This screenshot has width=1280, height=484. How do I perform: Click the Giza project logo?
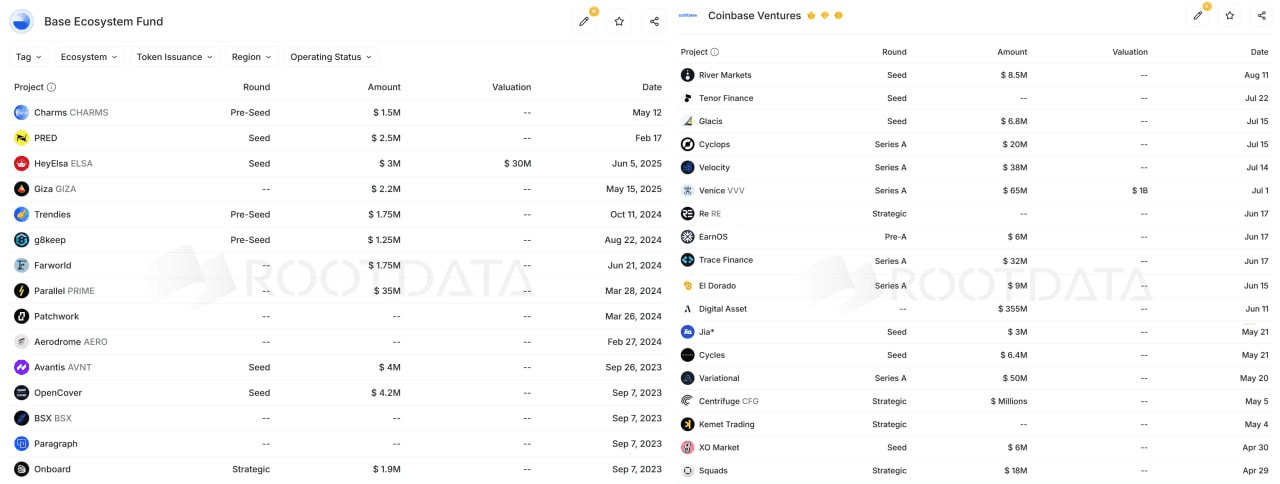(22, 189)
